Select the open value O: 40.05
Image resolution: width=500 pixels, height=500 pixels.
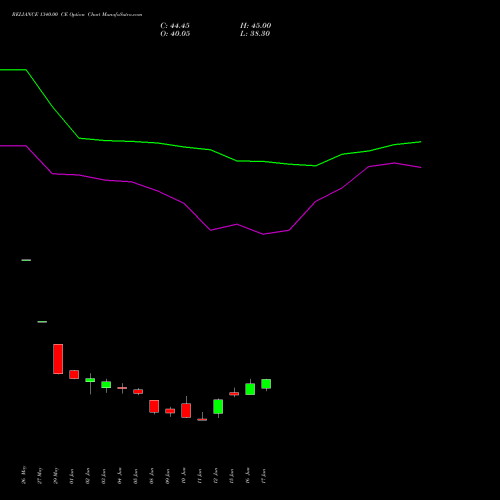pos(175,34)
